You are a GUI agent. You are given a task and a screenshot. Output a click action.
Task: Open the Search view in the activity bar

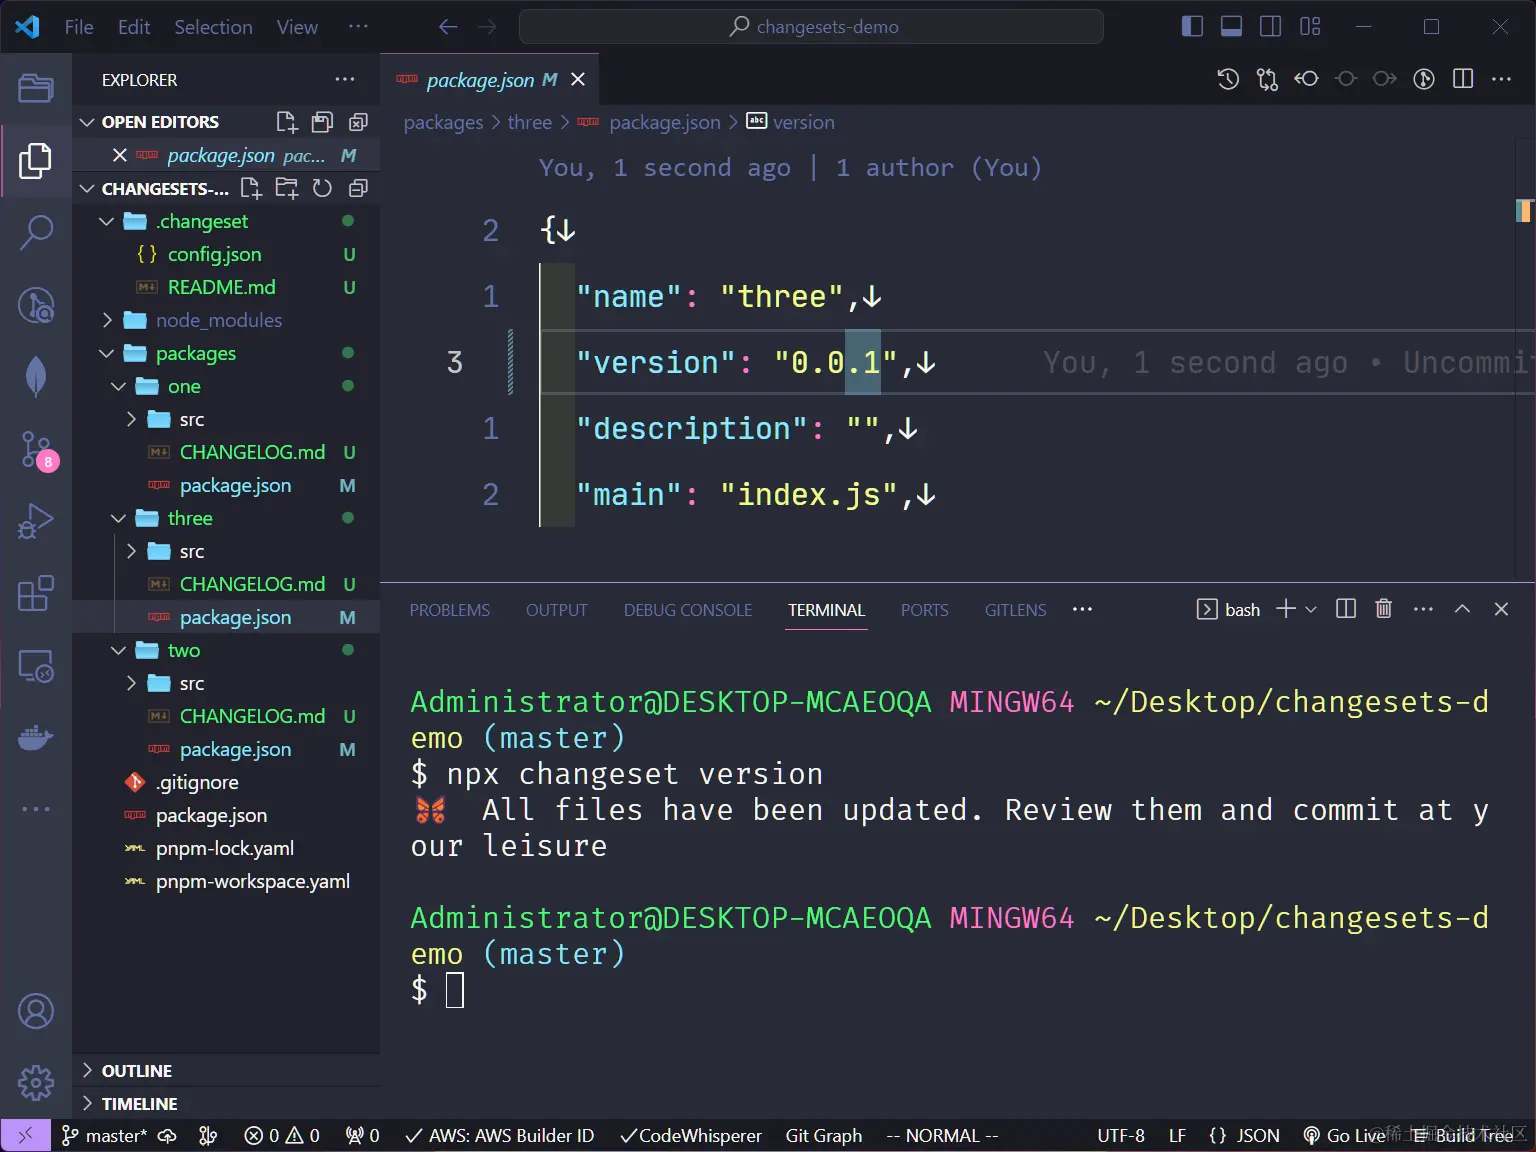coord(37,232)
